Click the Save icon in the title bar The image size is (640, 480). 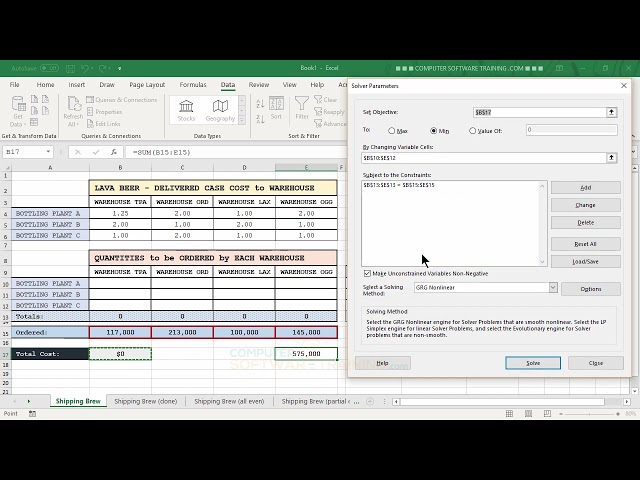70,68
